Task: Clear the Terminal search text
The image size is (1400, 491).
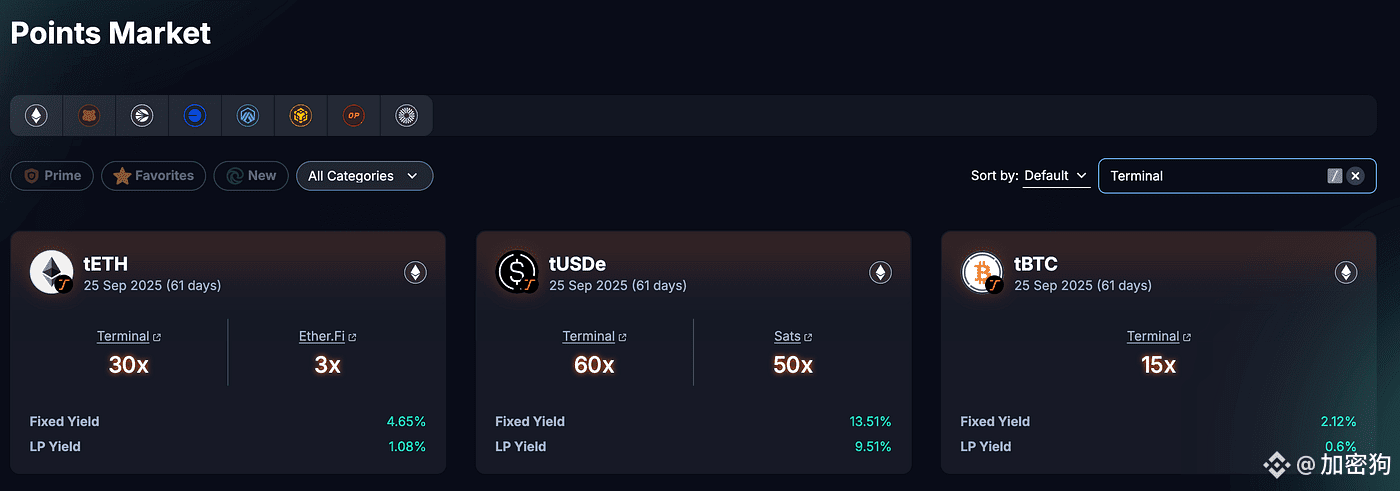Action: click(1355, 176)
